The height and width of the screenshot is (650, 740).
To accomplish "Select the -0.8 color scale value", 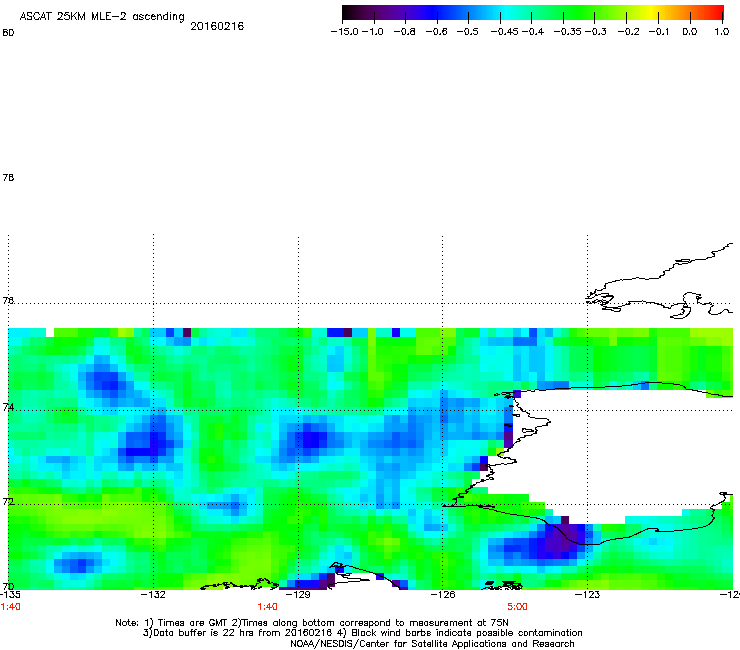I will (x=404, y=32).
